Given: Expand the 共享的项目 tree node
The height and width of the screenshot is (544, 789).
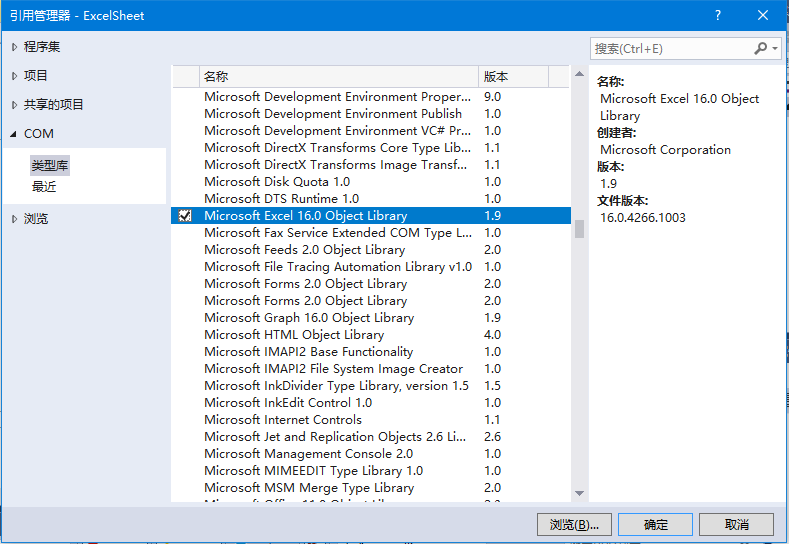Looking at the screenshot, I should pos(14,105).
